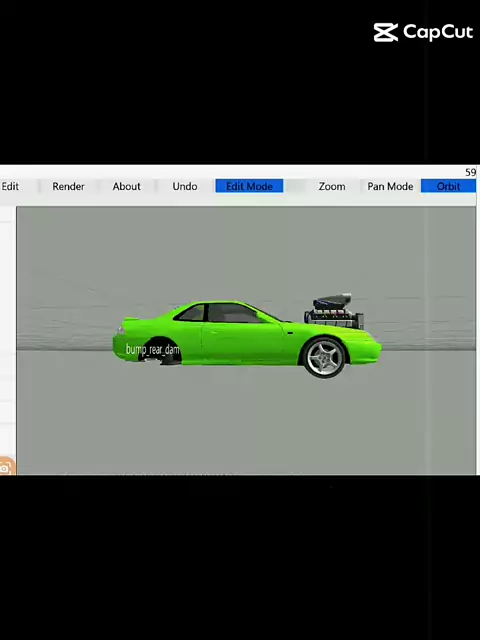This screenshot has height=640, width=480.
Task: Toggle the highlighted Orbit mode button
Action: [448, 186]
